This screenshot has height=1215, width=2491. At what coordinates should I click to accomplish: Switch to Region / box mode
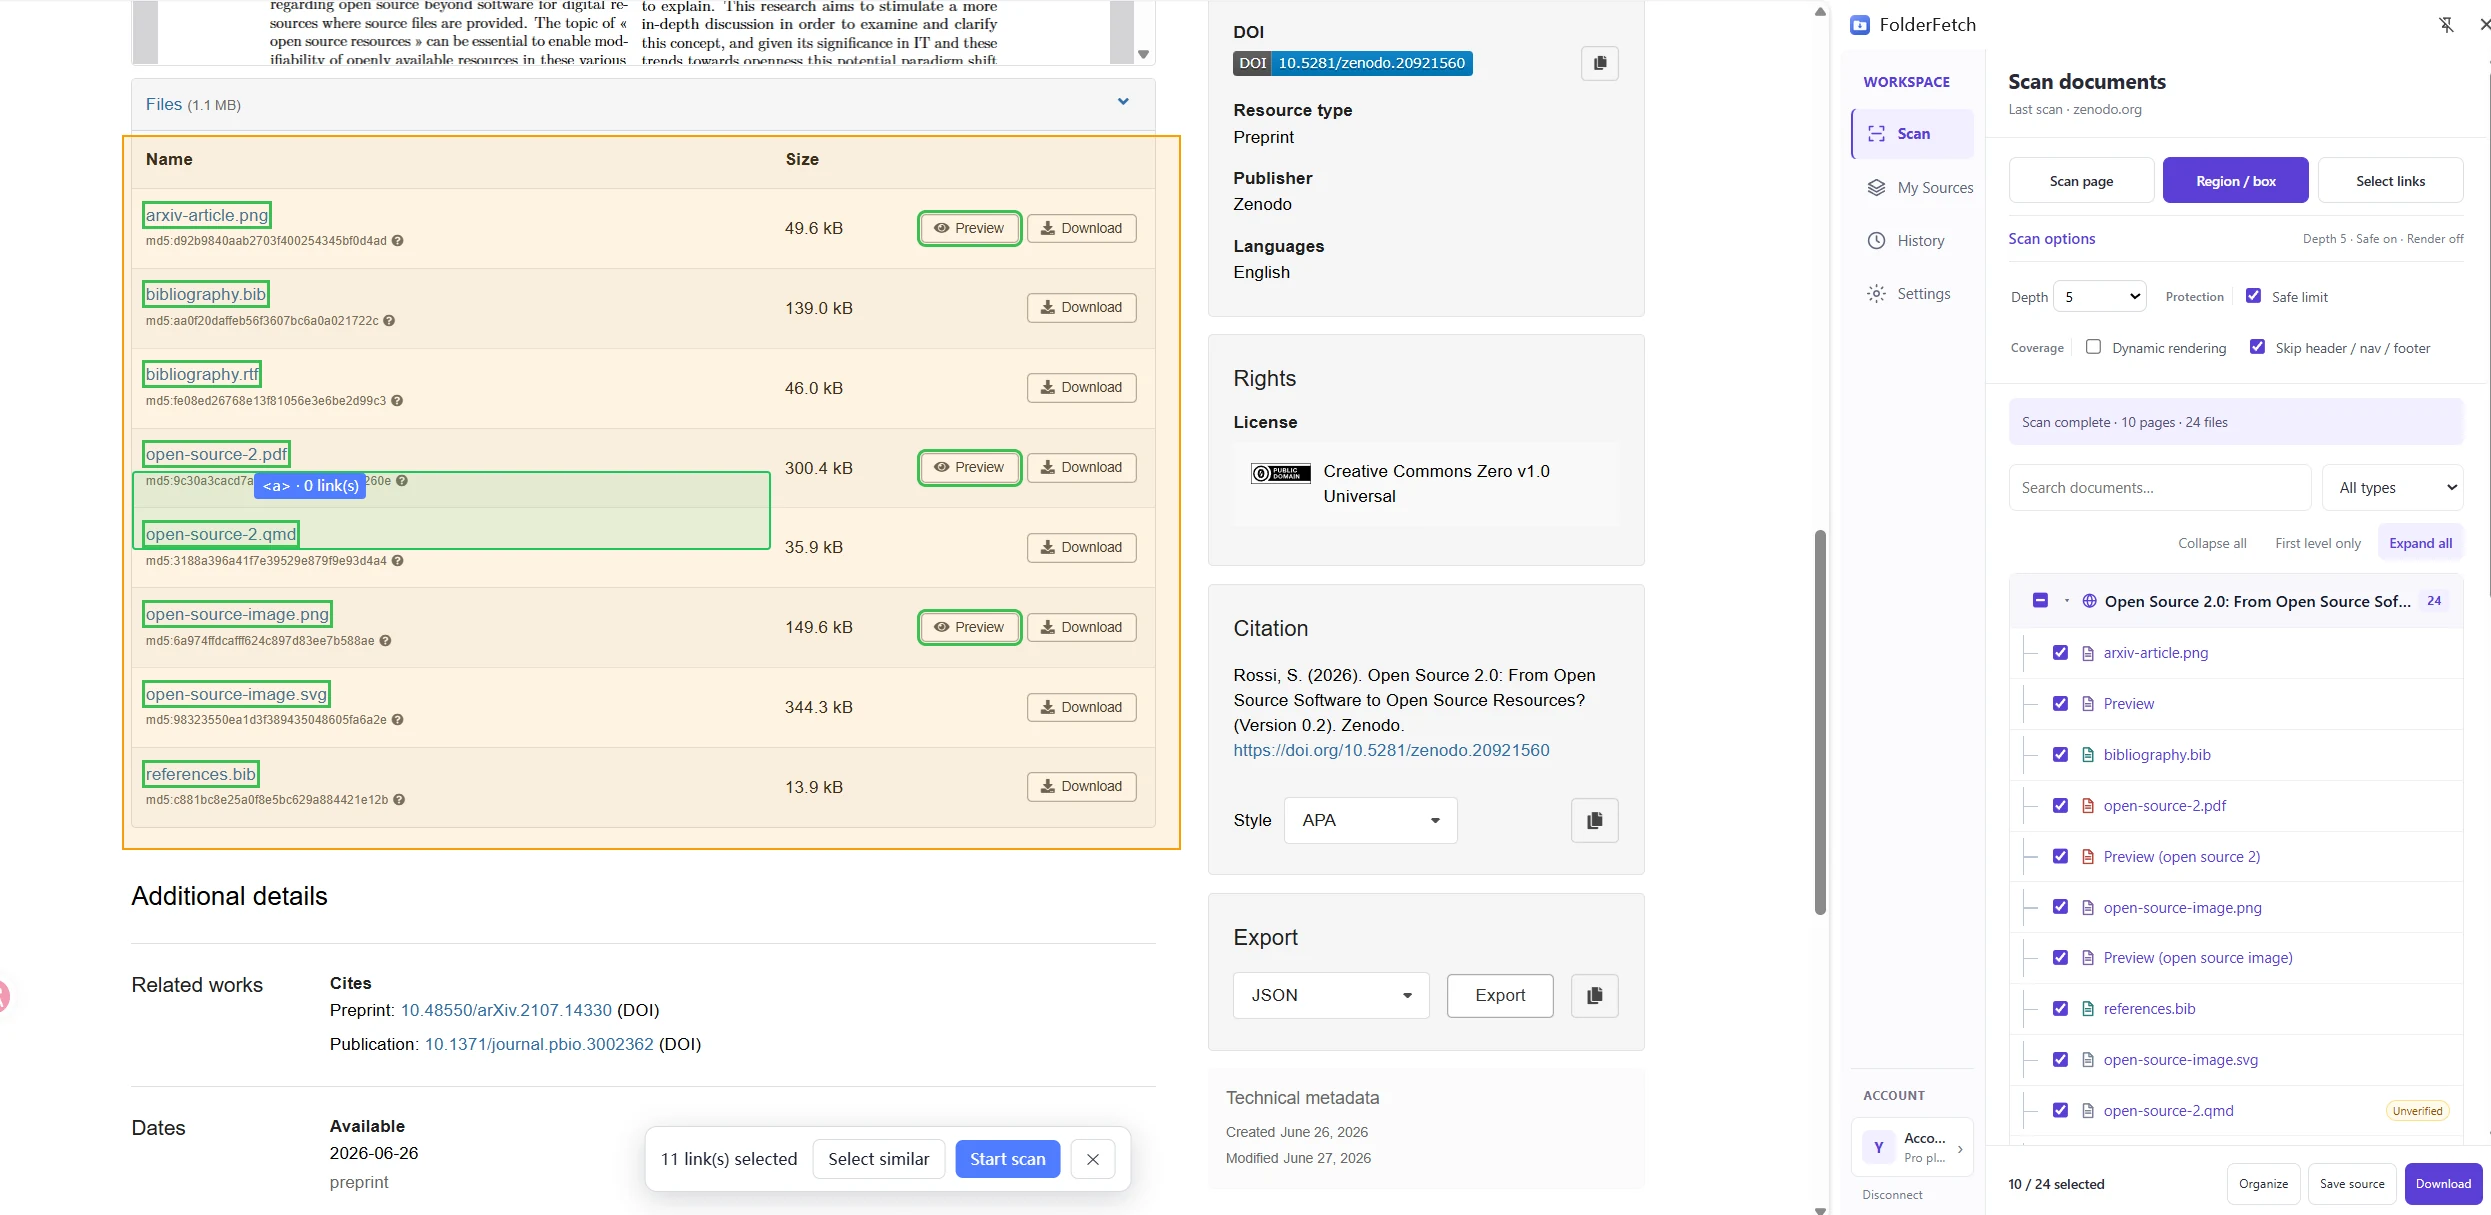coord(2235,181)
